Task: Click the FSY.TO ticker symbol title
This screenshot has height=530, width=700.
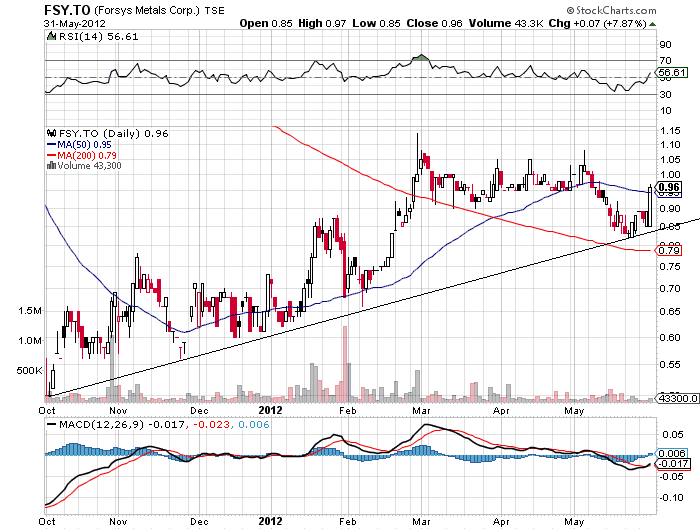Action: click(x=67, y=10)
